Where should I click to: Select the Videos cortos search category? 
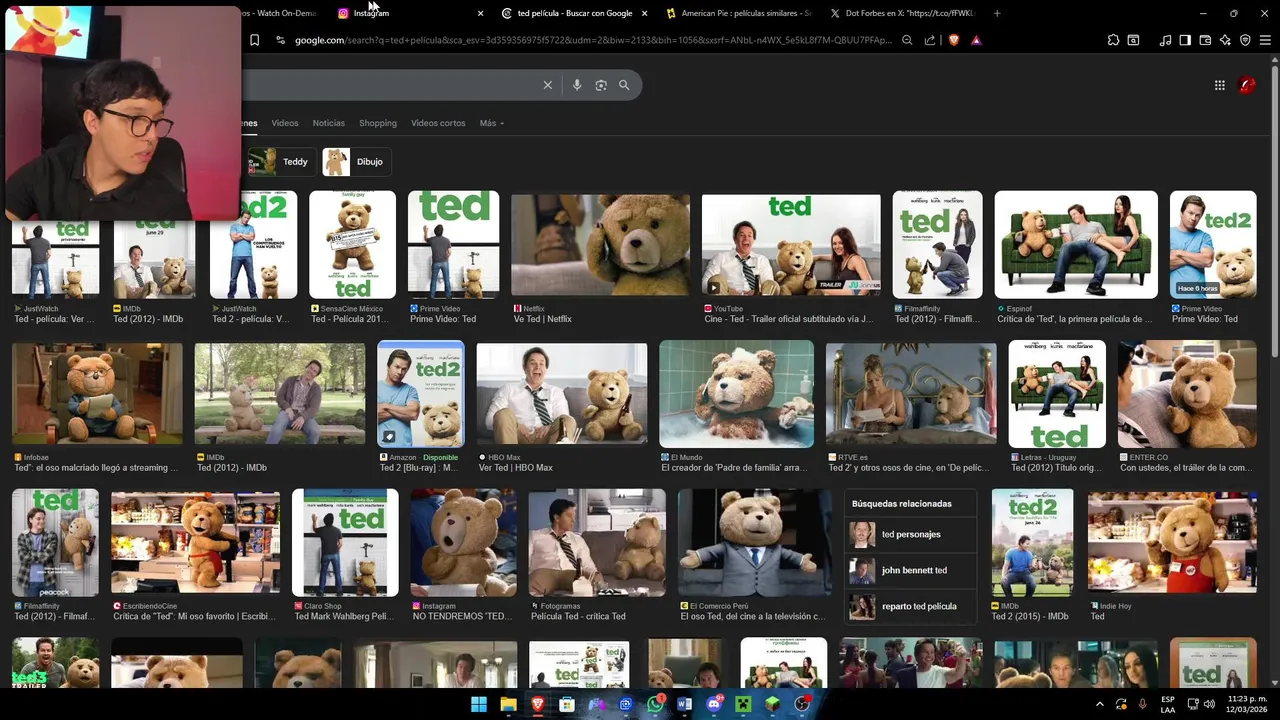(x=438, y=123)
